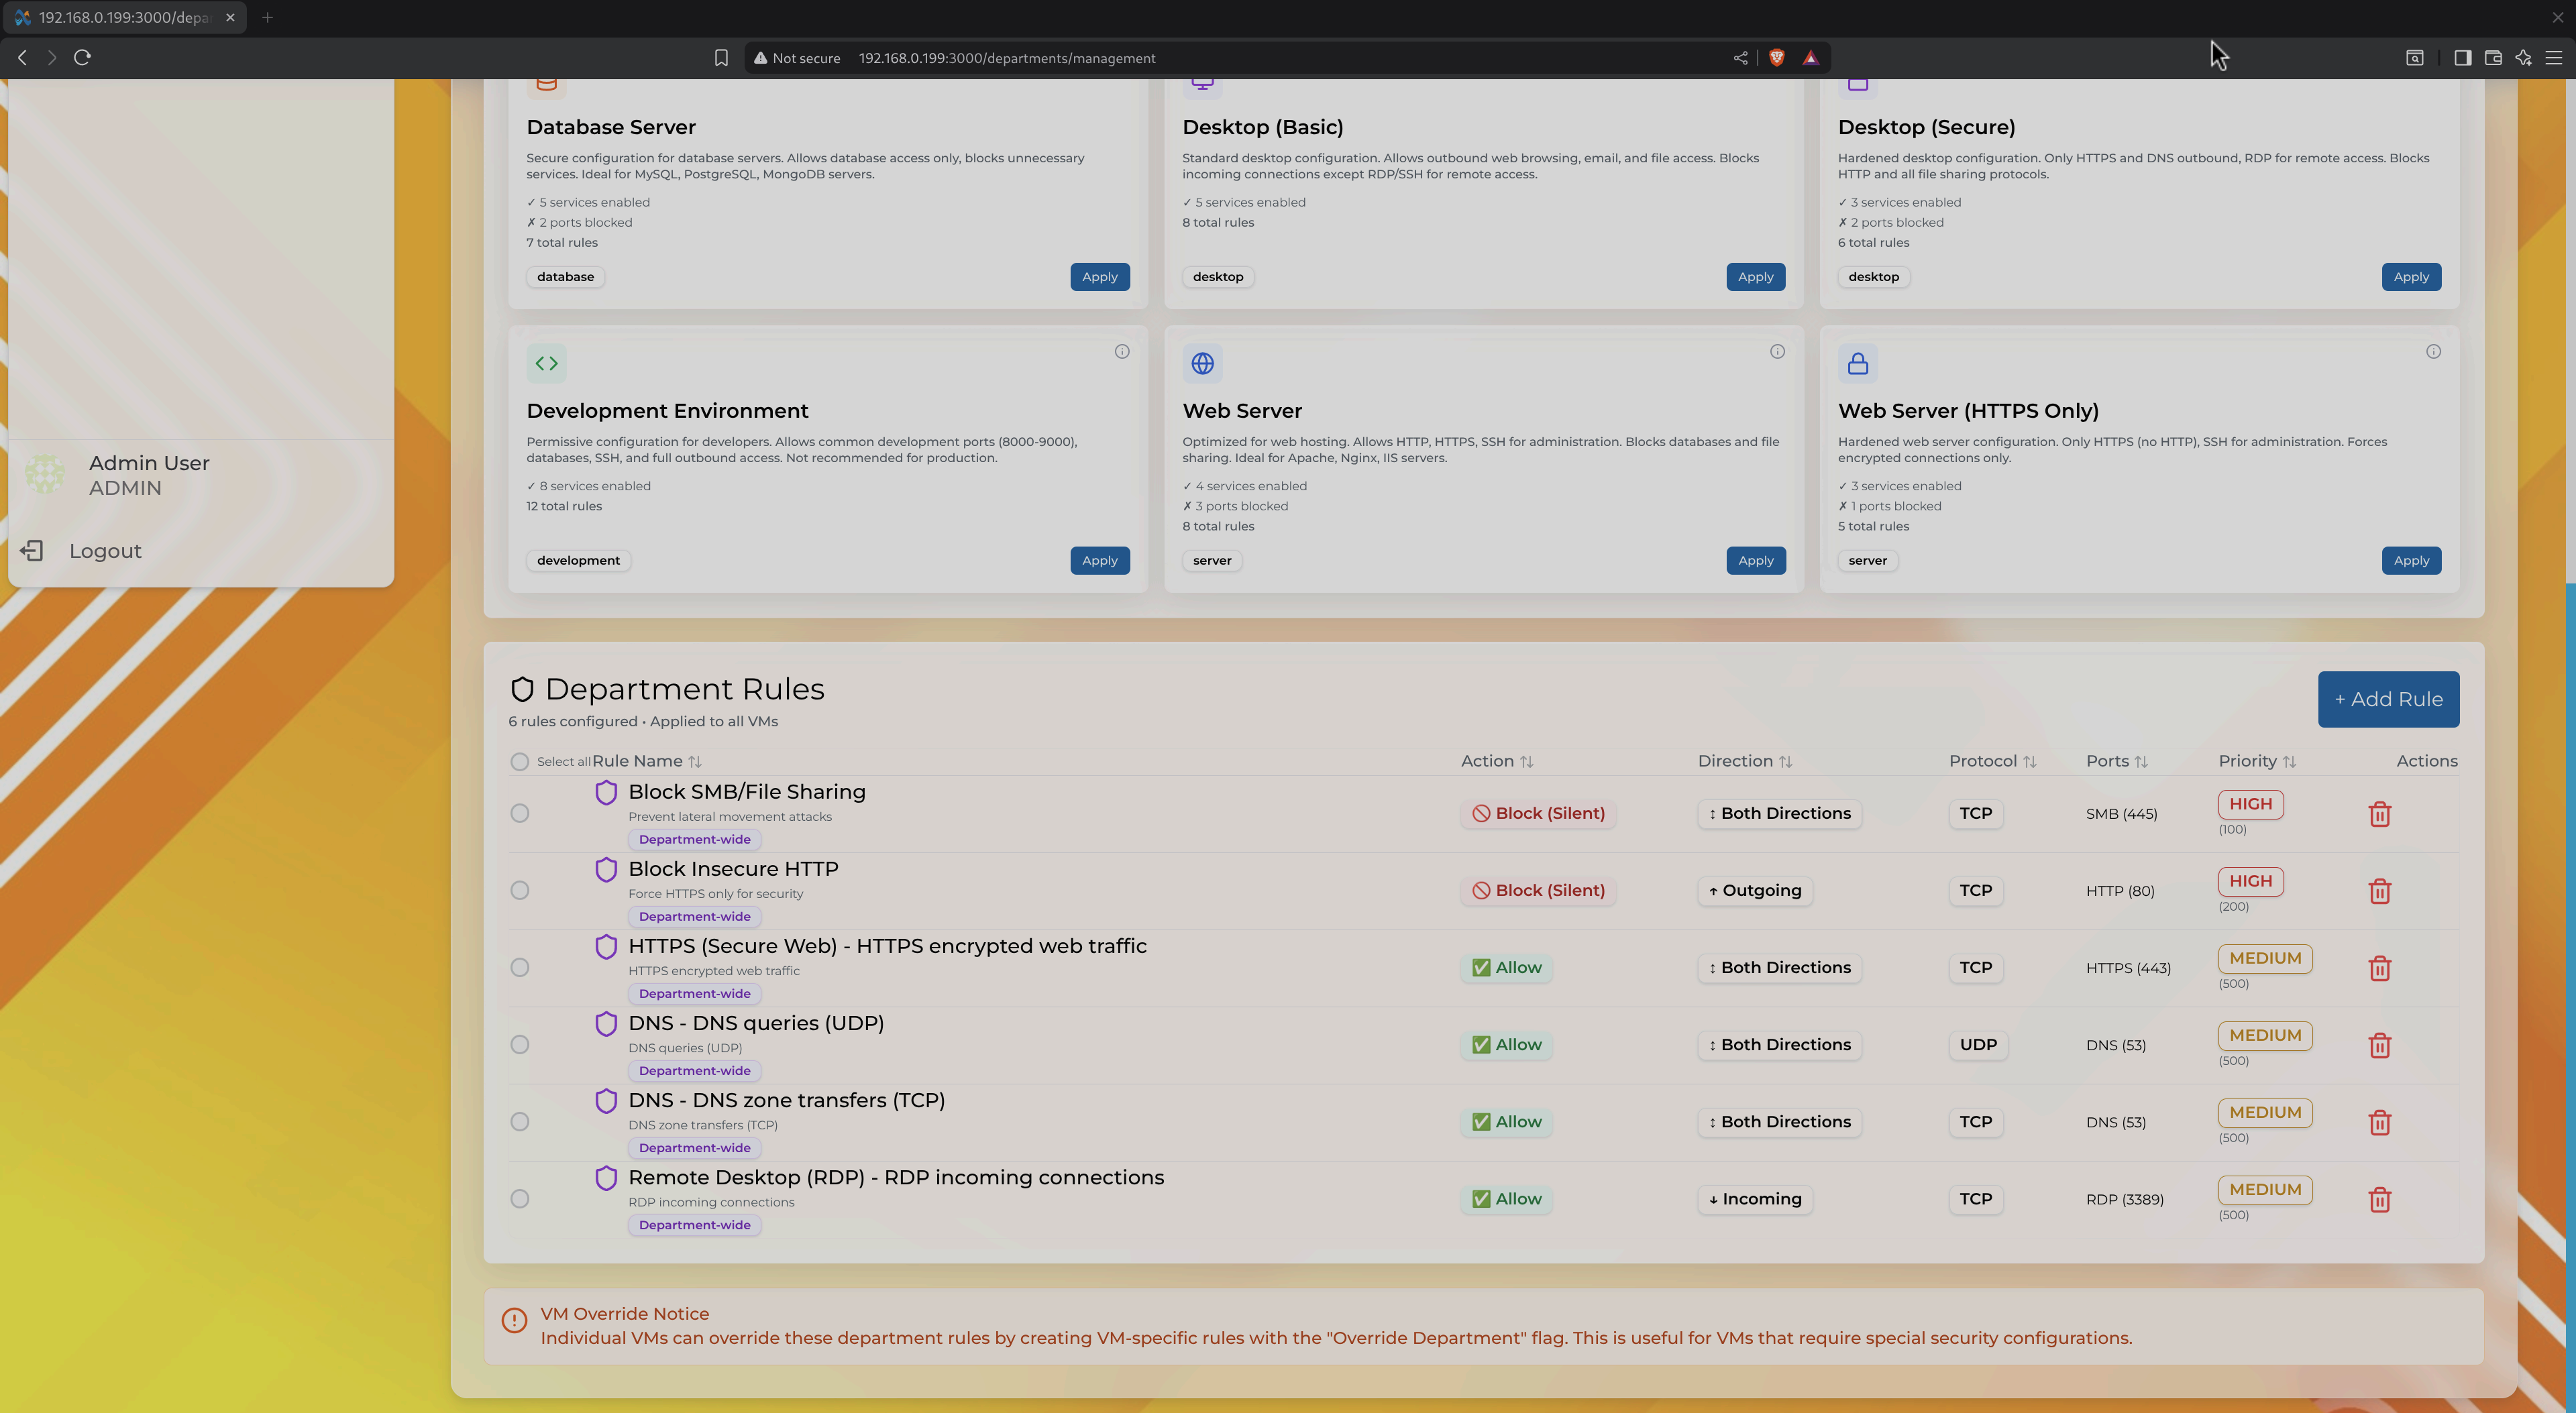Reload the page with the refresh icon

tap(83, 58)
